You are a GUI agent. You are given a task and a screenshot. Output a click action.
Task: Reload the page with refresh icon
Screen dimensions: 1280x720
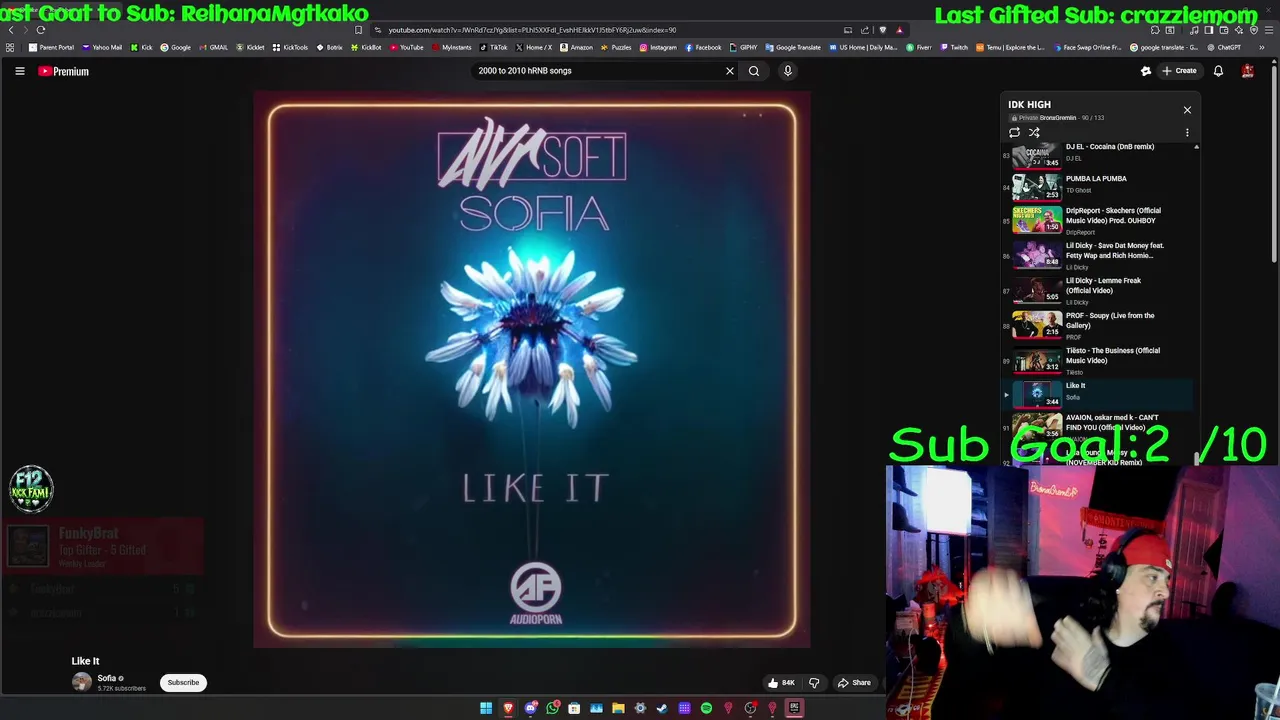41,30
